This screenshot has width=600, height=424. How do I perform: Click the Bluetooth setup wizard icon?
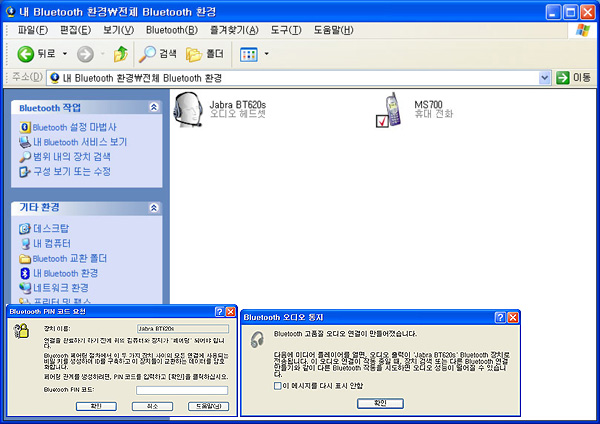(x=25, y=127)
